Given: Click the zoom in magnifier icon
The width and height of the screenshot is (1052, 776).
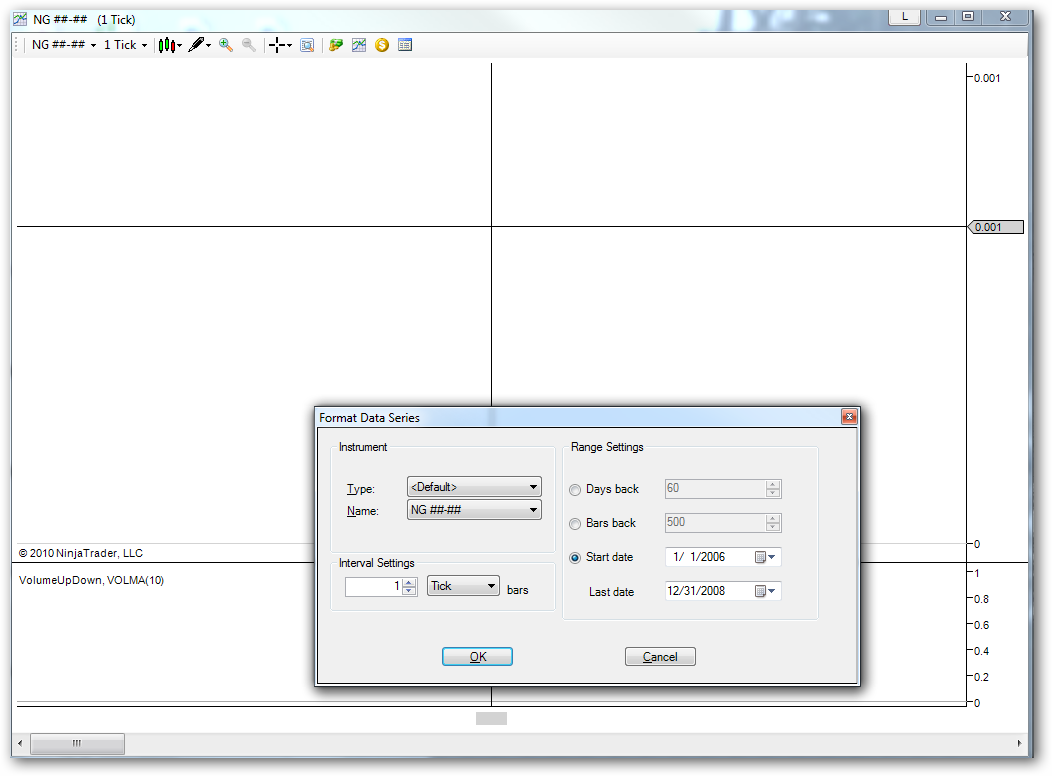Looking at the screenshot, I should [x=226, y=45].
